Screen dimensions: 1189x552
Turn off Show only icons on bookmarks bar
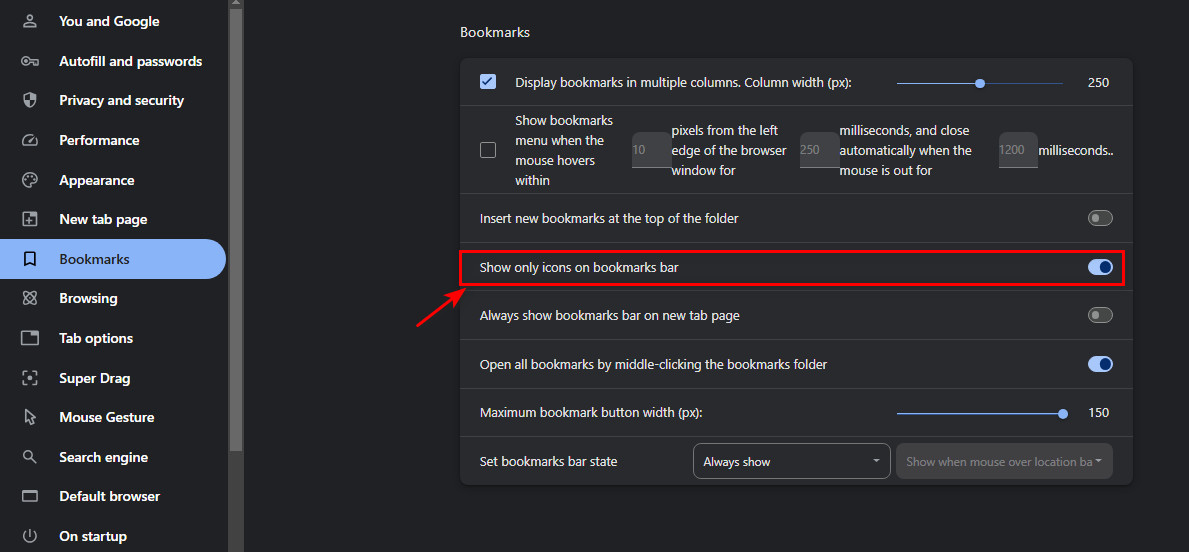tap(1100, 267)
